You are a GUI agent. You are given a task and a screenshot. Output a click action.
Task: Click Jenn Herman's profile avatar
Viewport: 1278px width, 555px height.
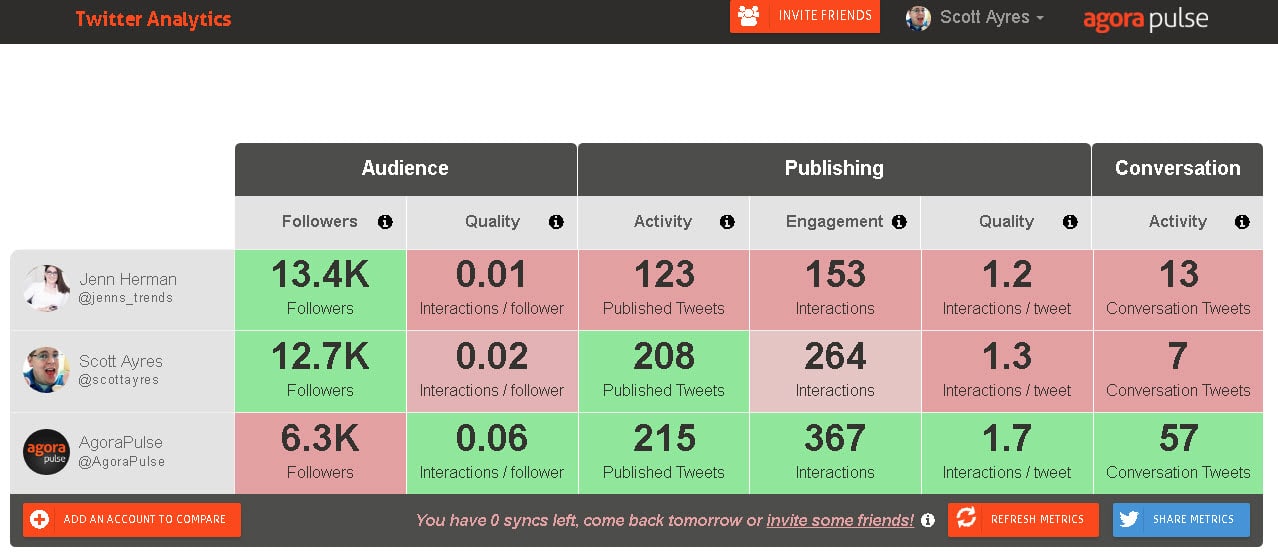(46, 288)
